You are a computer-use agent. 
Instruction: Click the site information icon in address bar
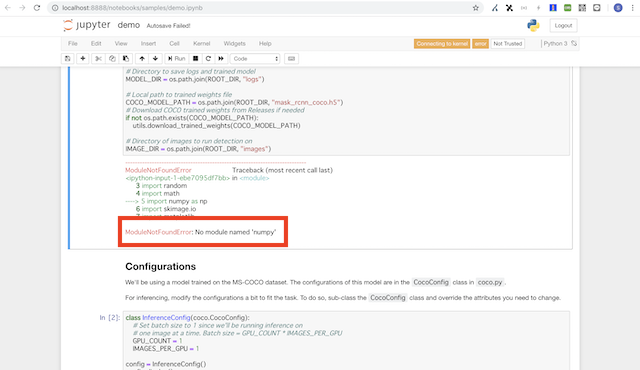pos(55,8)
